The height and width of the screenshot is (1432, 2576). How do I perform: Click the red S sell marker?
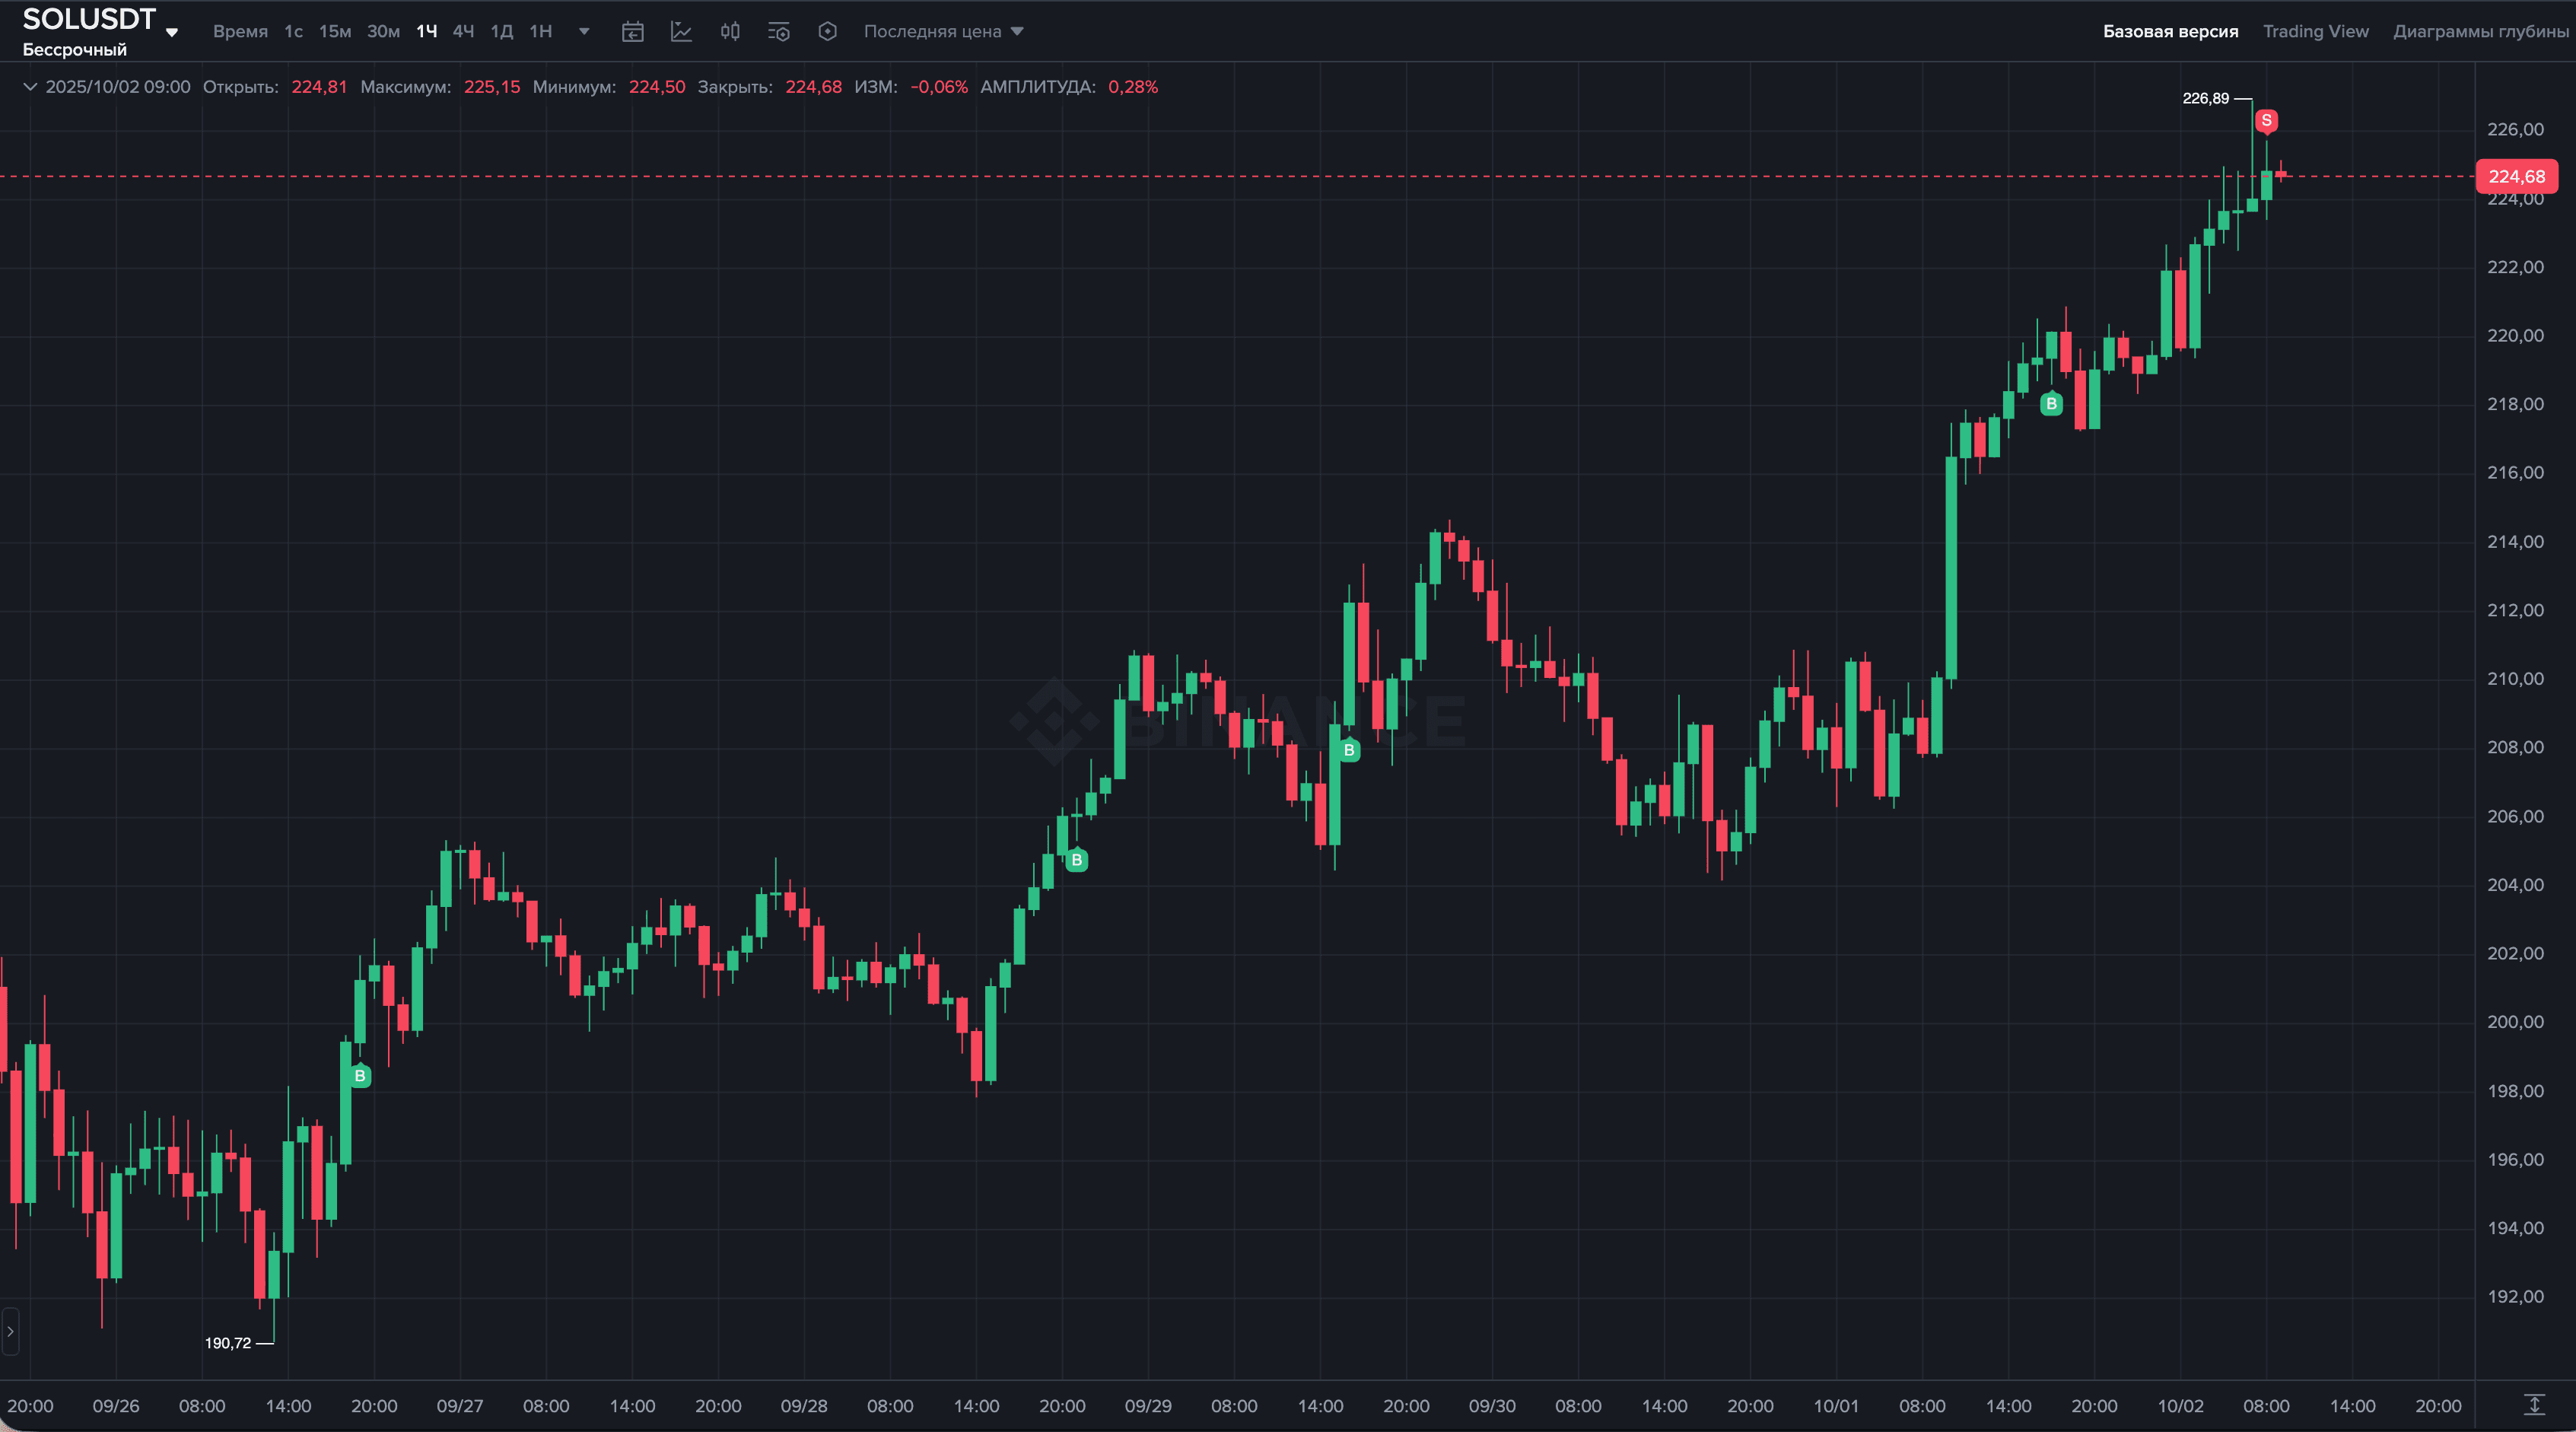[x=2266, y=120]
